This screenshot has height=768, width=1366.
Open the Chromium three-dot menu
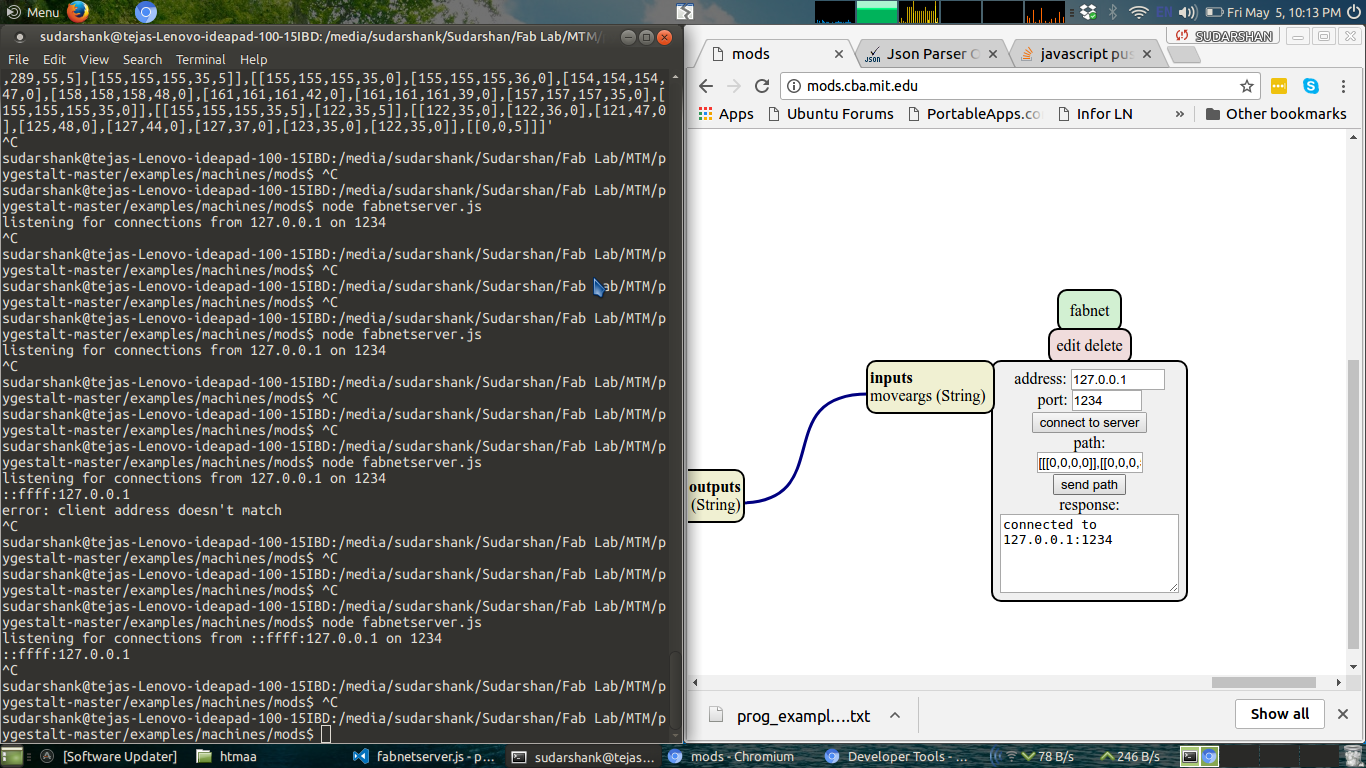click(1342, 86)
